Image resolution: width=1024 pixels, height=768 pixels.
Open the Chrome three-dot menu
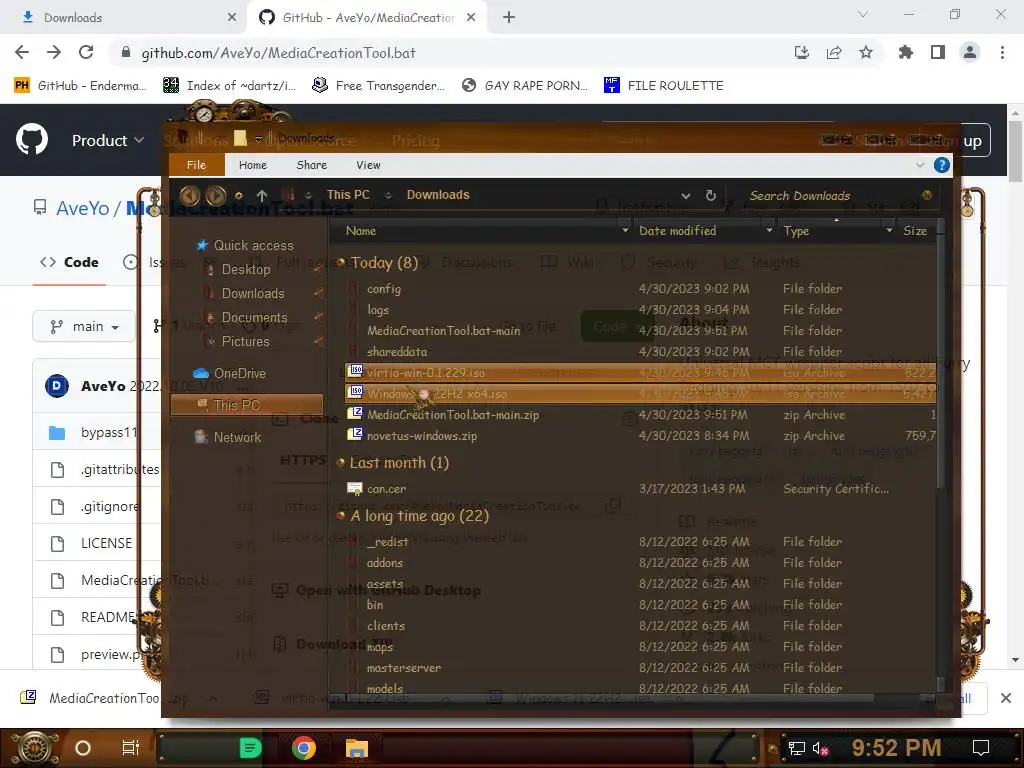pyautogui.click(x=1002, y=52)
